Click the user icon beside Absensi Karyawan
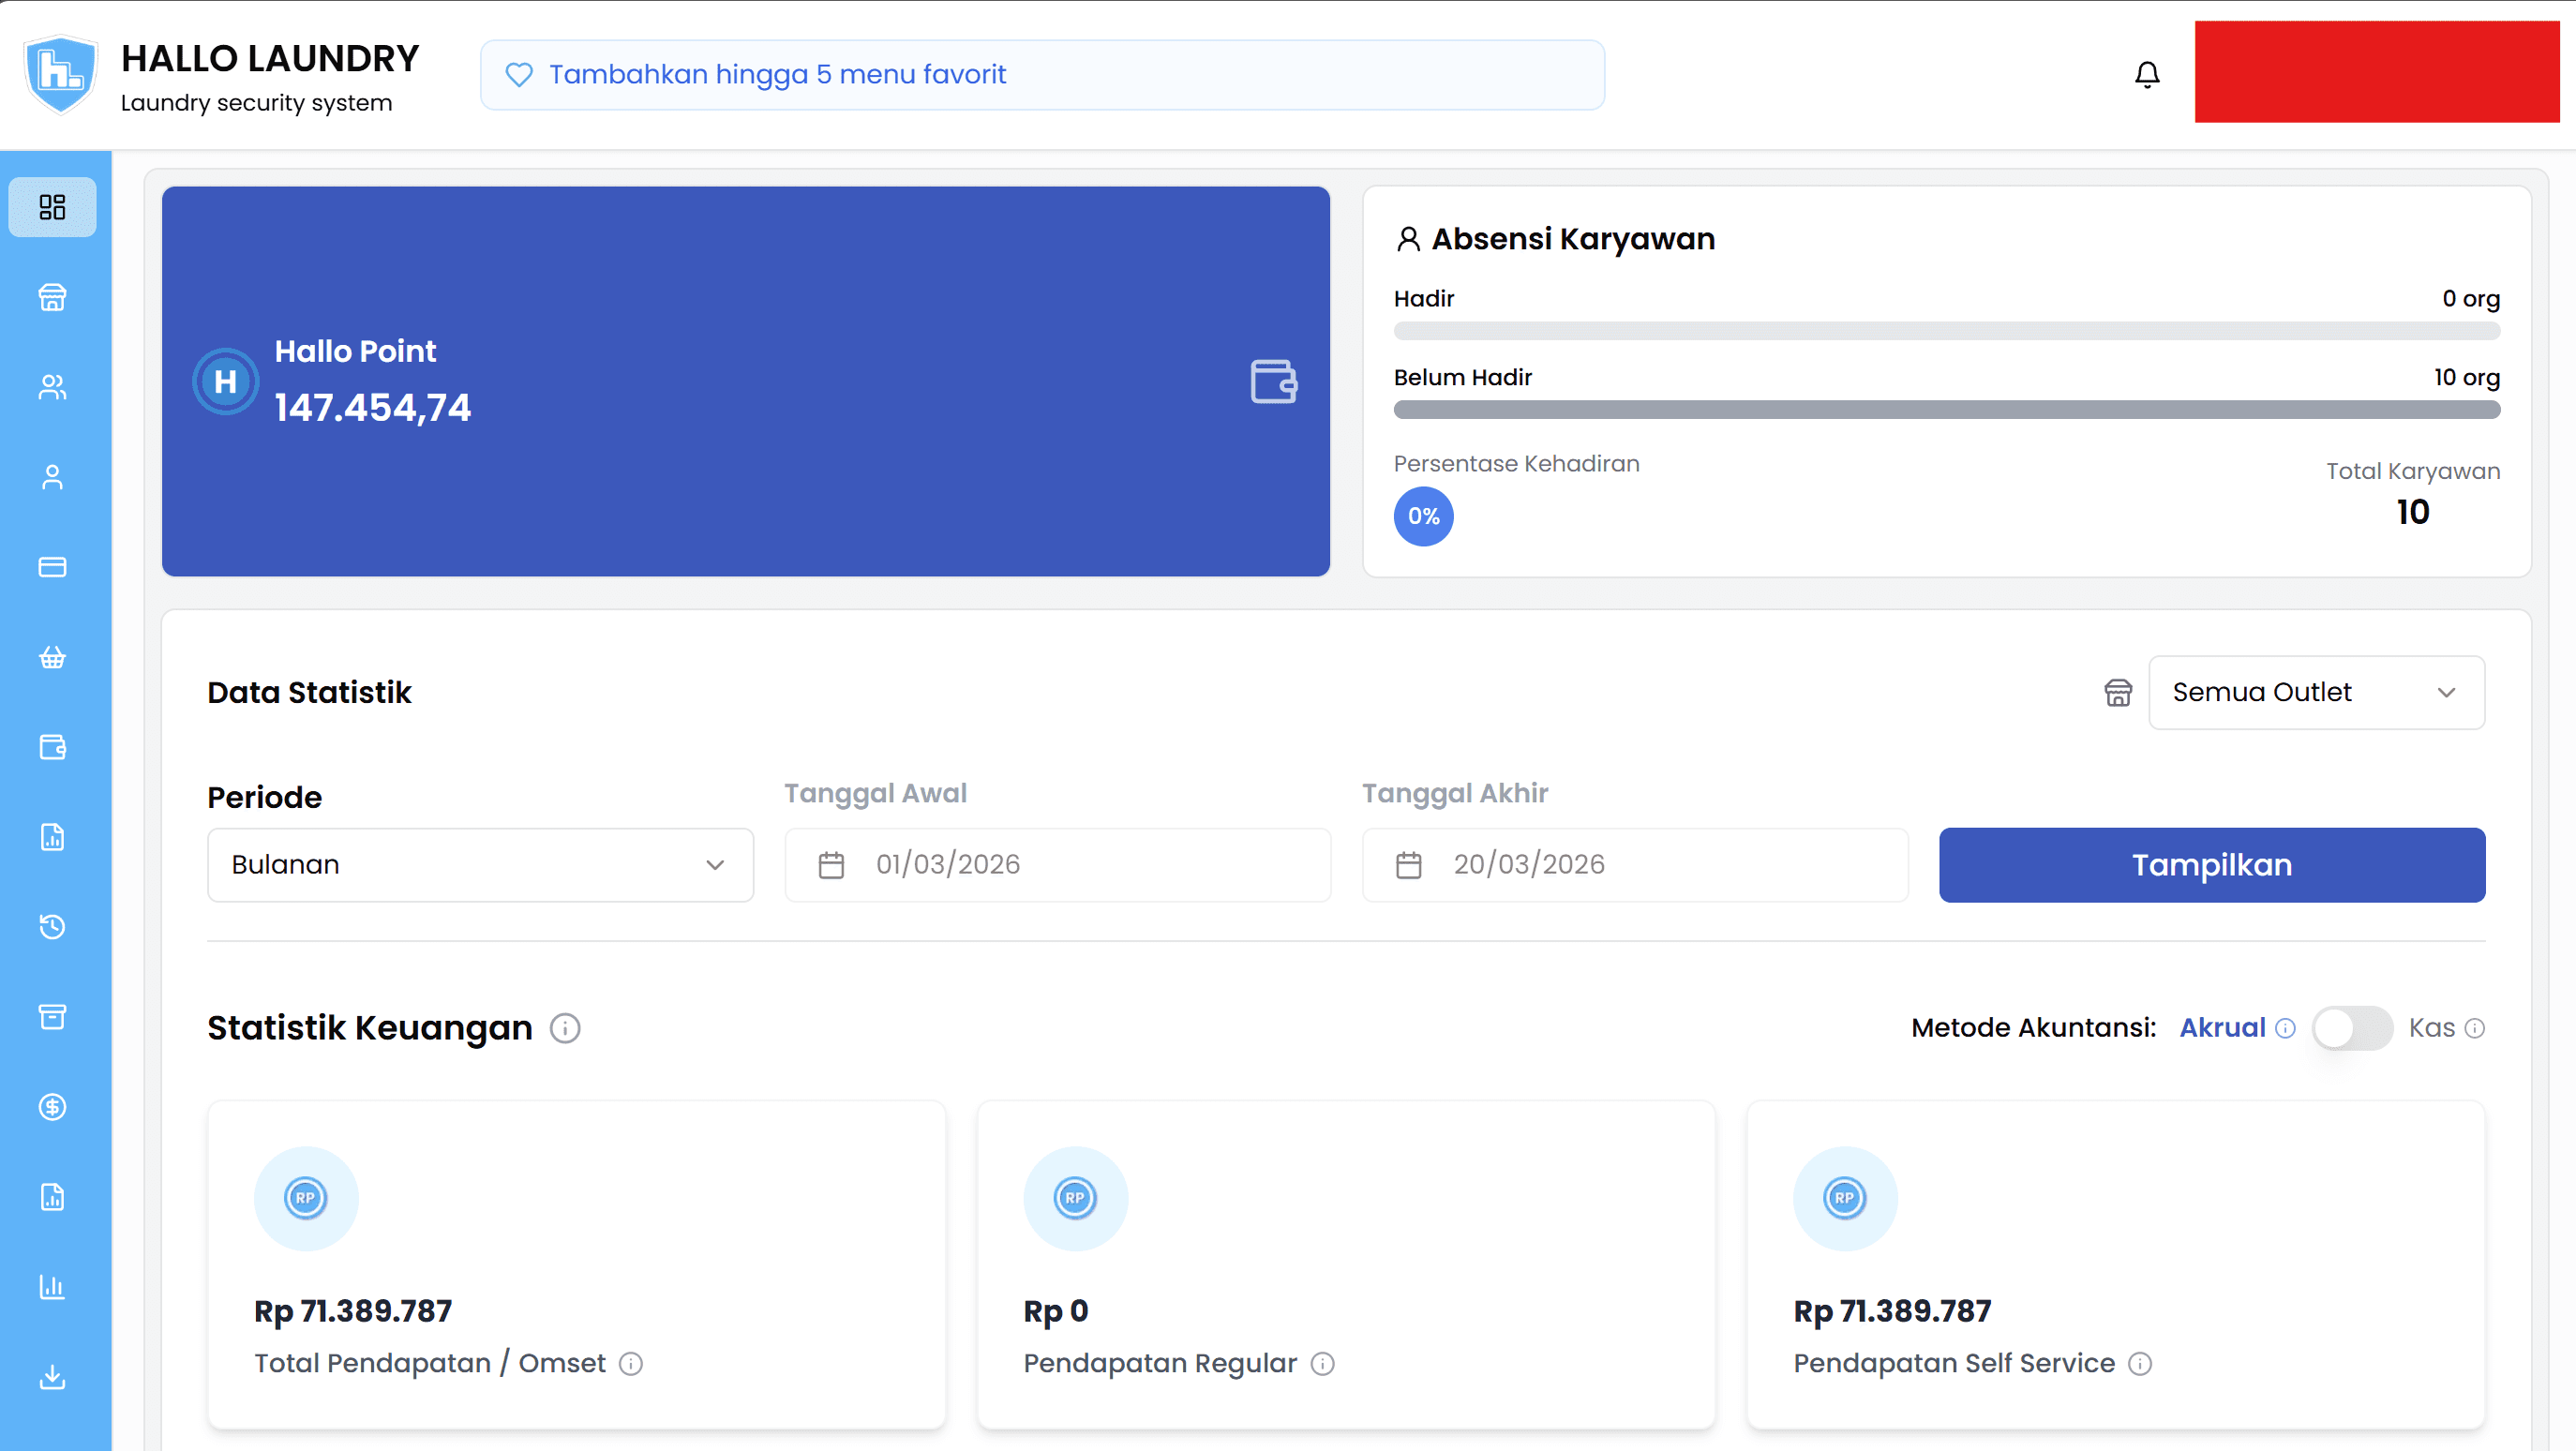The width and height of the screenshot is (2576, 1451). (1408, 239)
